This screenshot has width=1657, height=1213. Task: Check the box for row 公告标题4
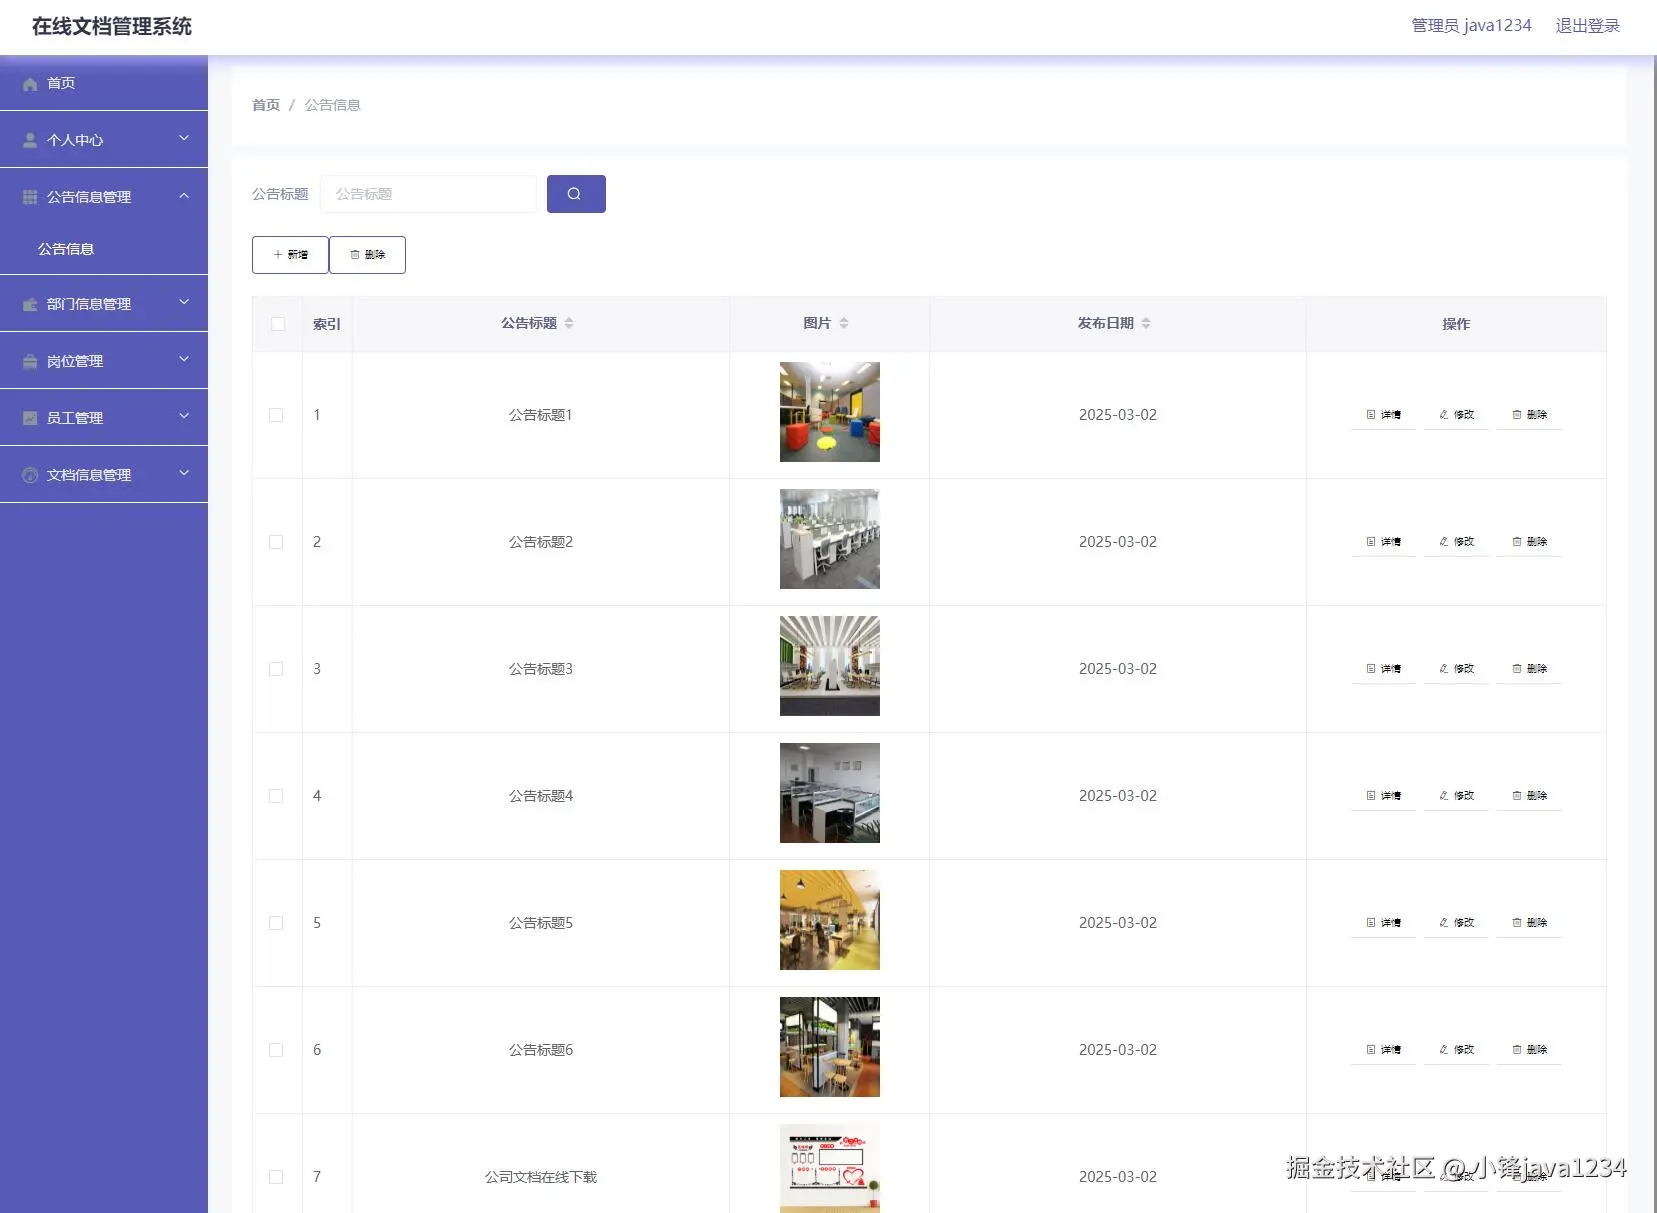[x=276, y=796]
